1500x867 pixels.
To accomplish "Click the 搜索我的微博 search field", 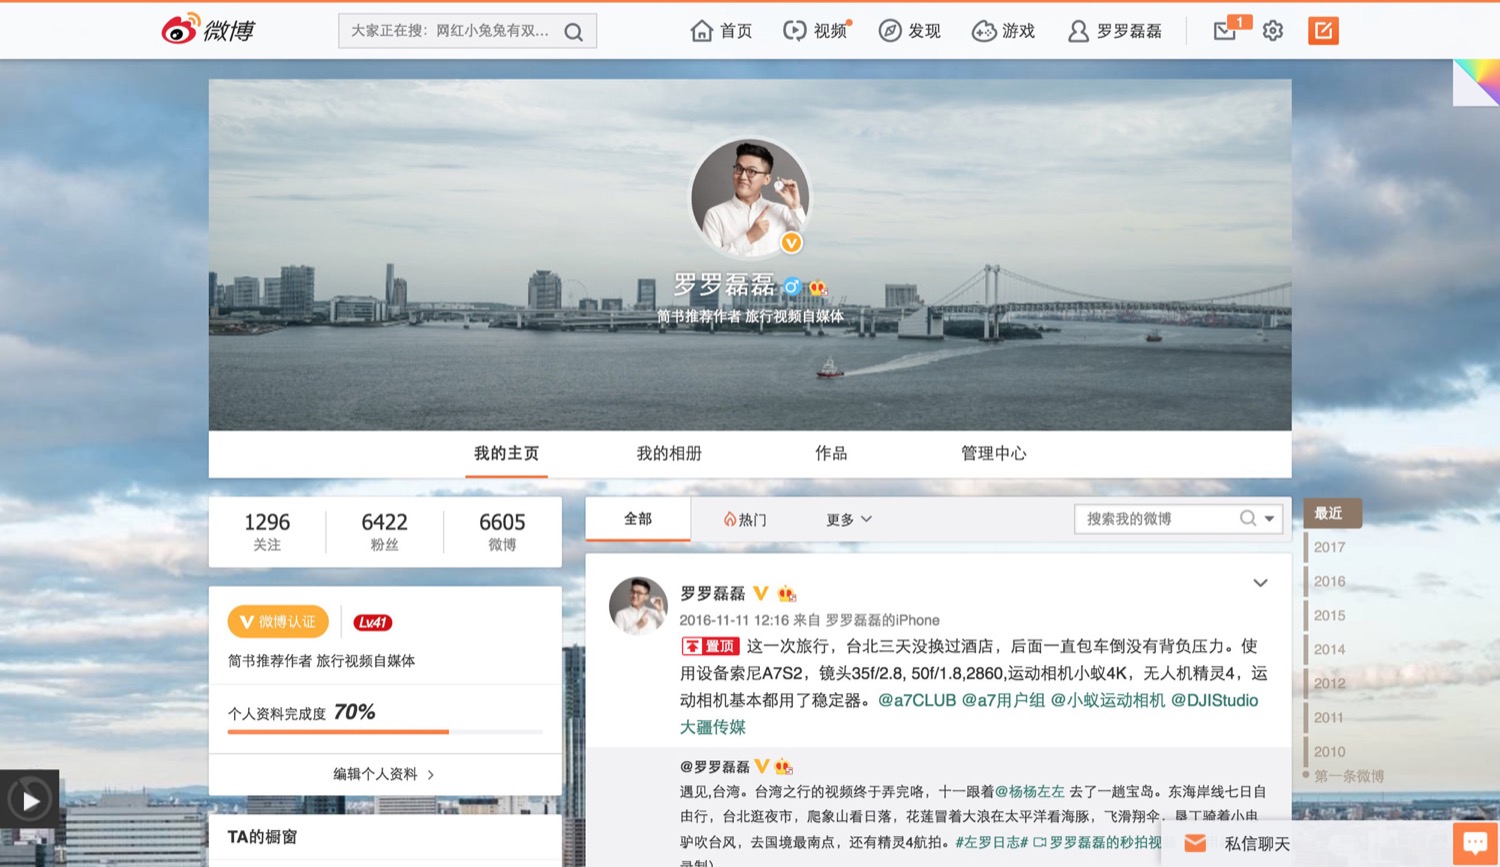I will [x=1155, y=519].
